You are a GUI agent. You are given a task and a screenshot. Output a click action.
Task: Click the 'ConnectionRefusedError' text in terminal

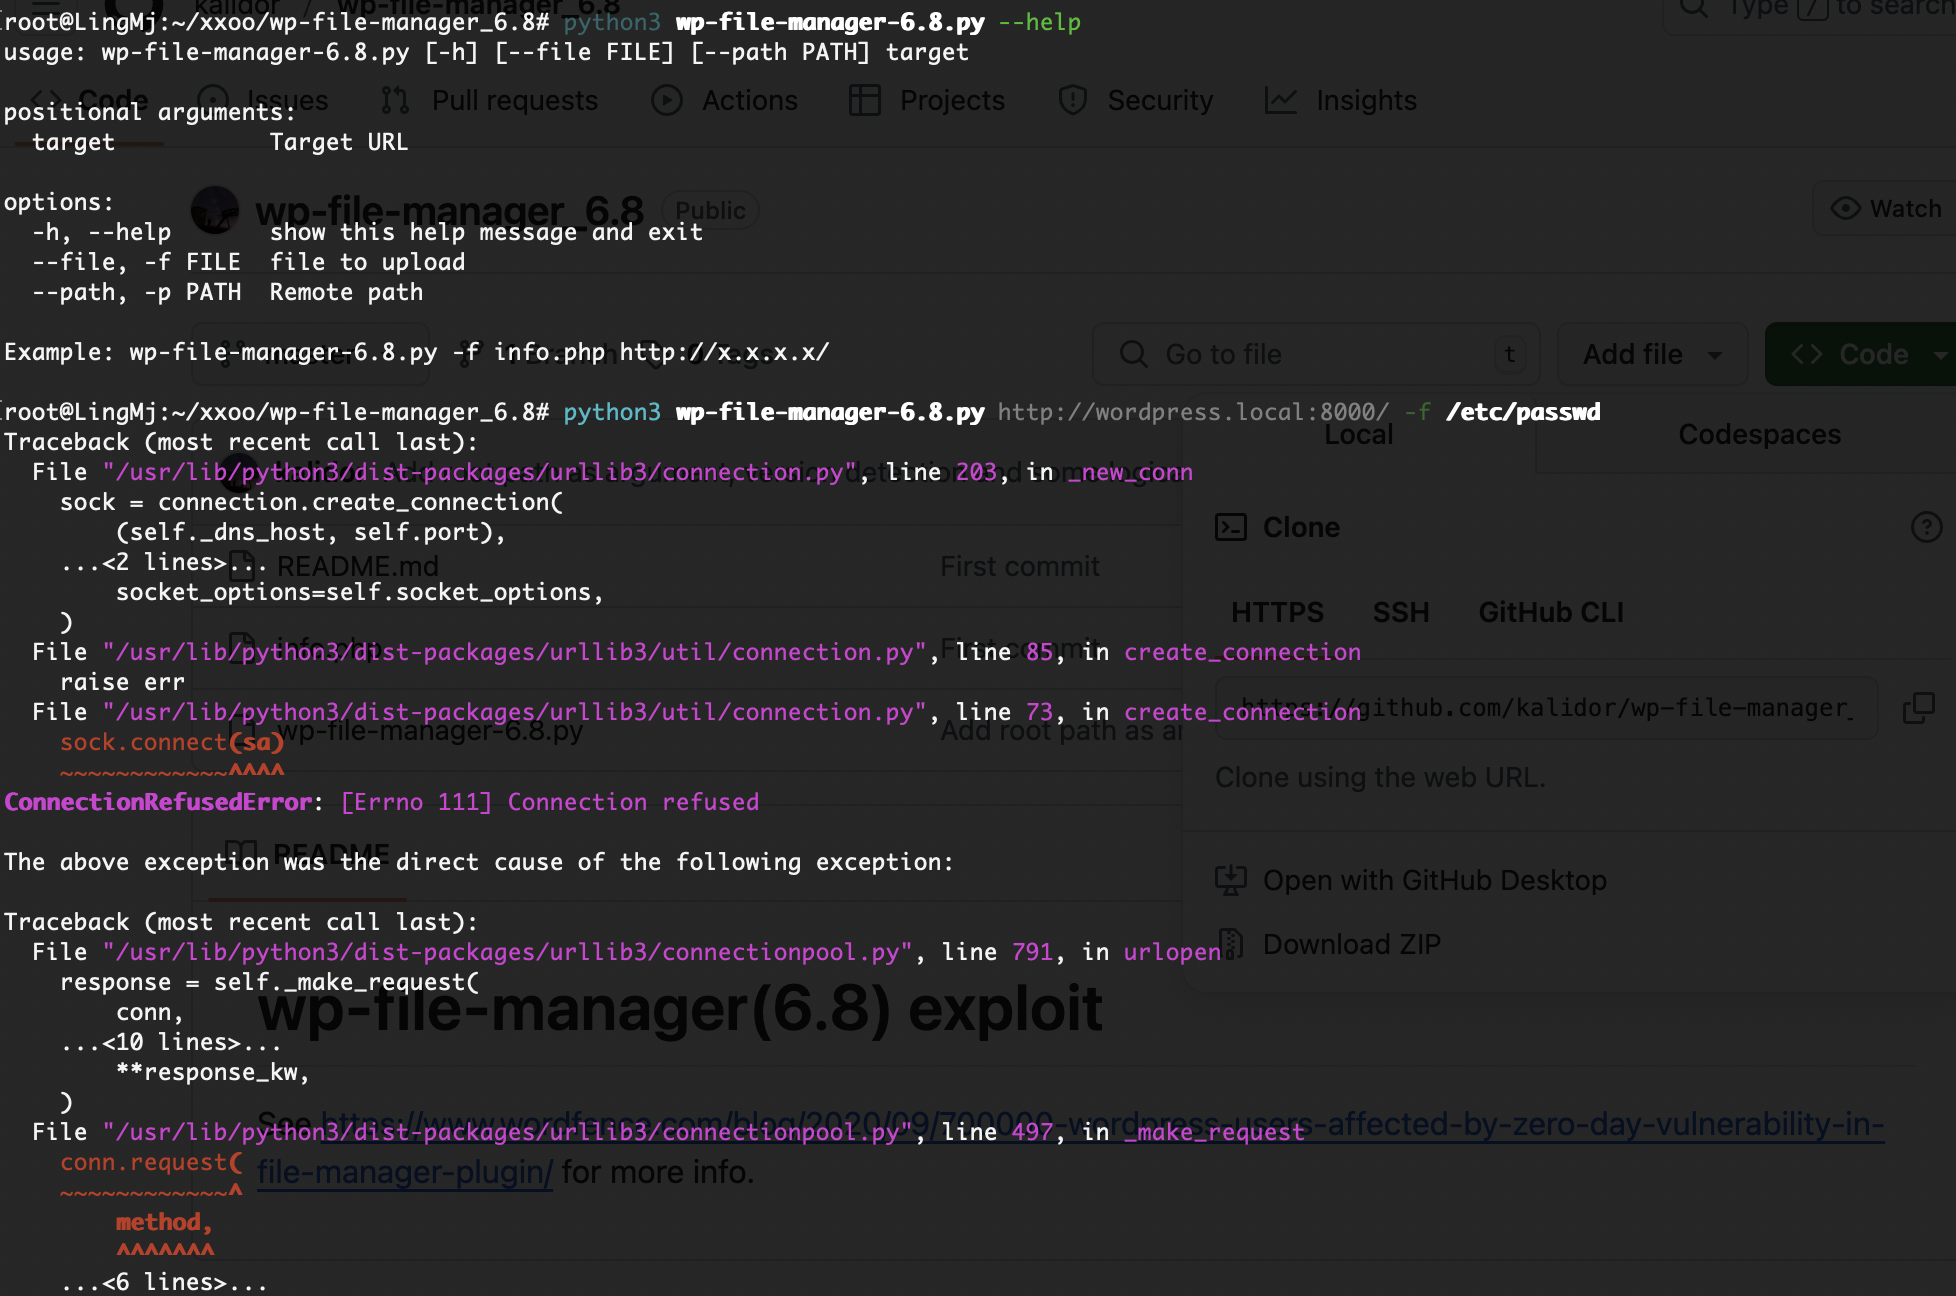pos(158,802)
